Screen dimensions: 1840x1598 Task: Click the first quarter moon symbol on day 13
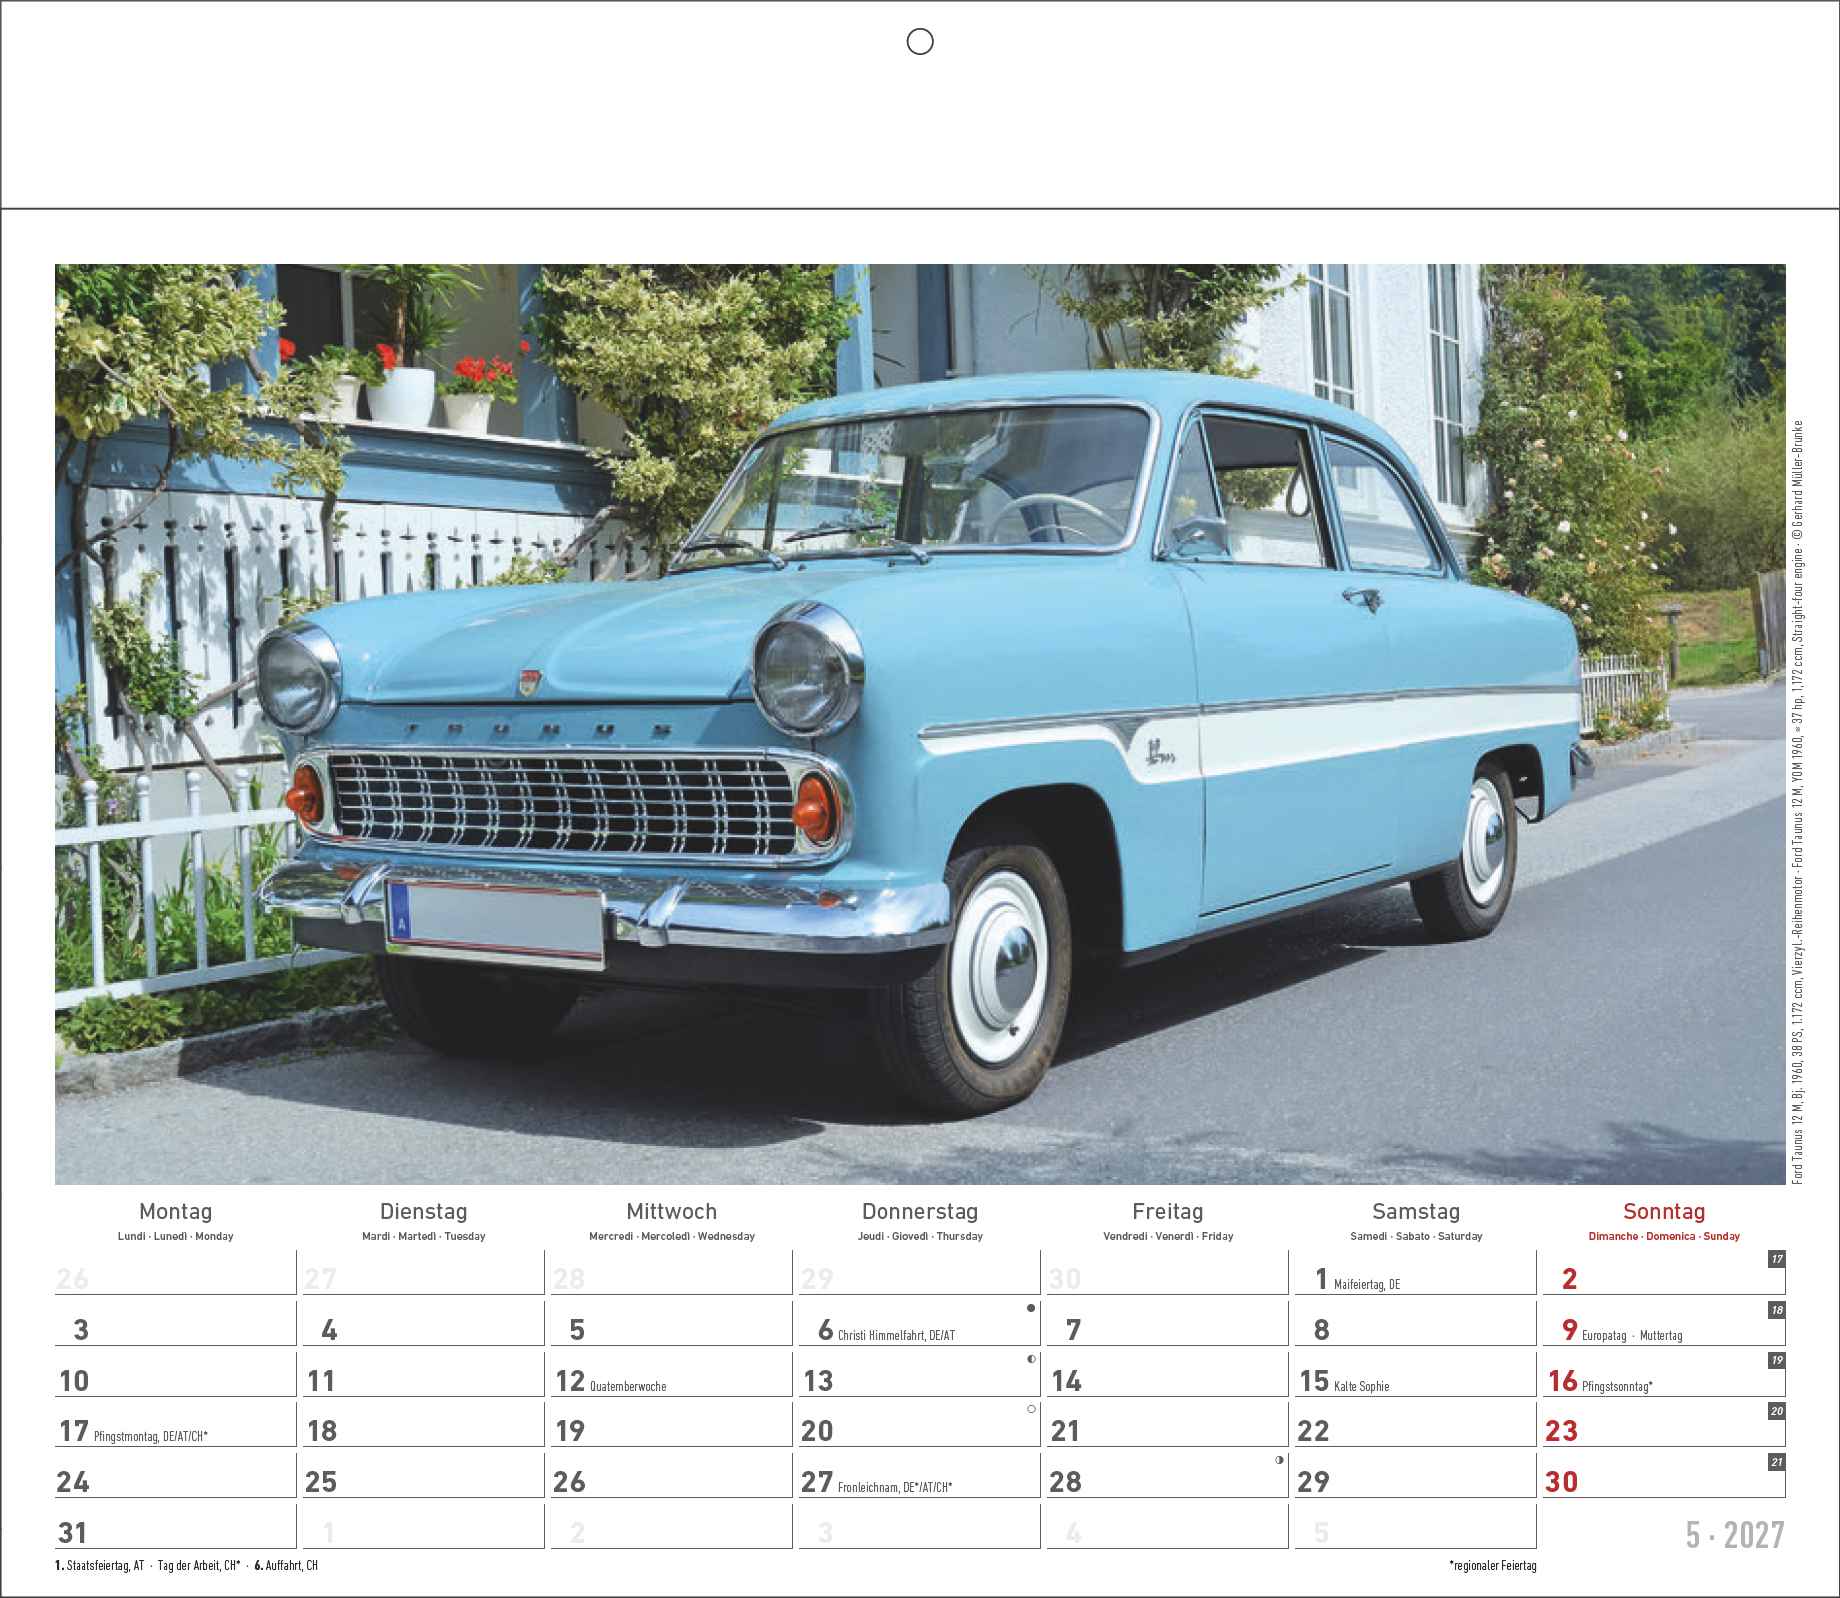[x=1031, y=1359]
